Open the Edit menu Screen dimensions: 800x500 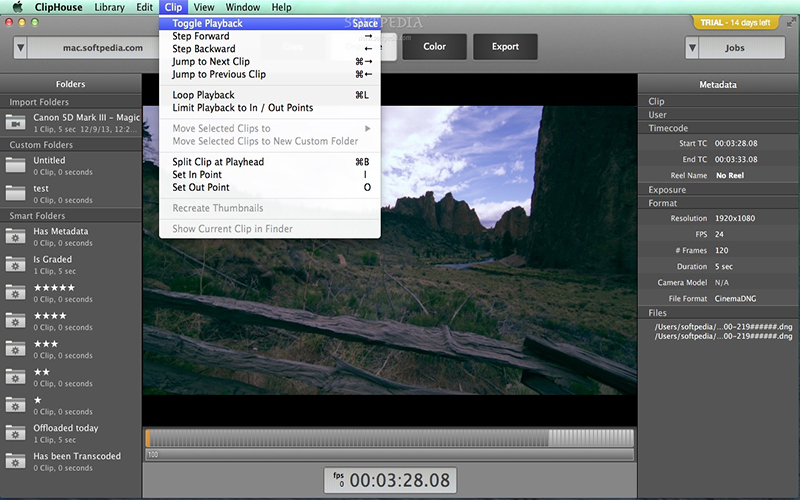(x=144, y=7)
